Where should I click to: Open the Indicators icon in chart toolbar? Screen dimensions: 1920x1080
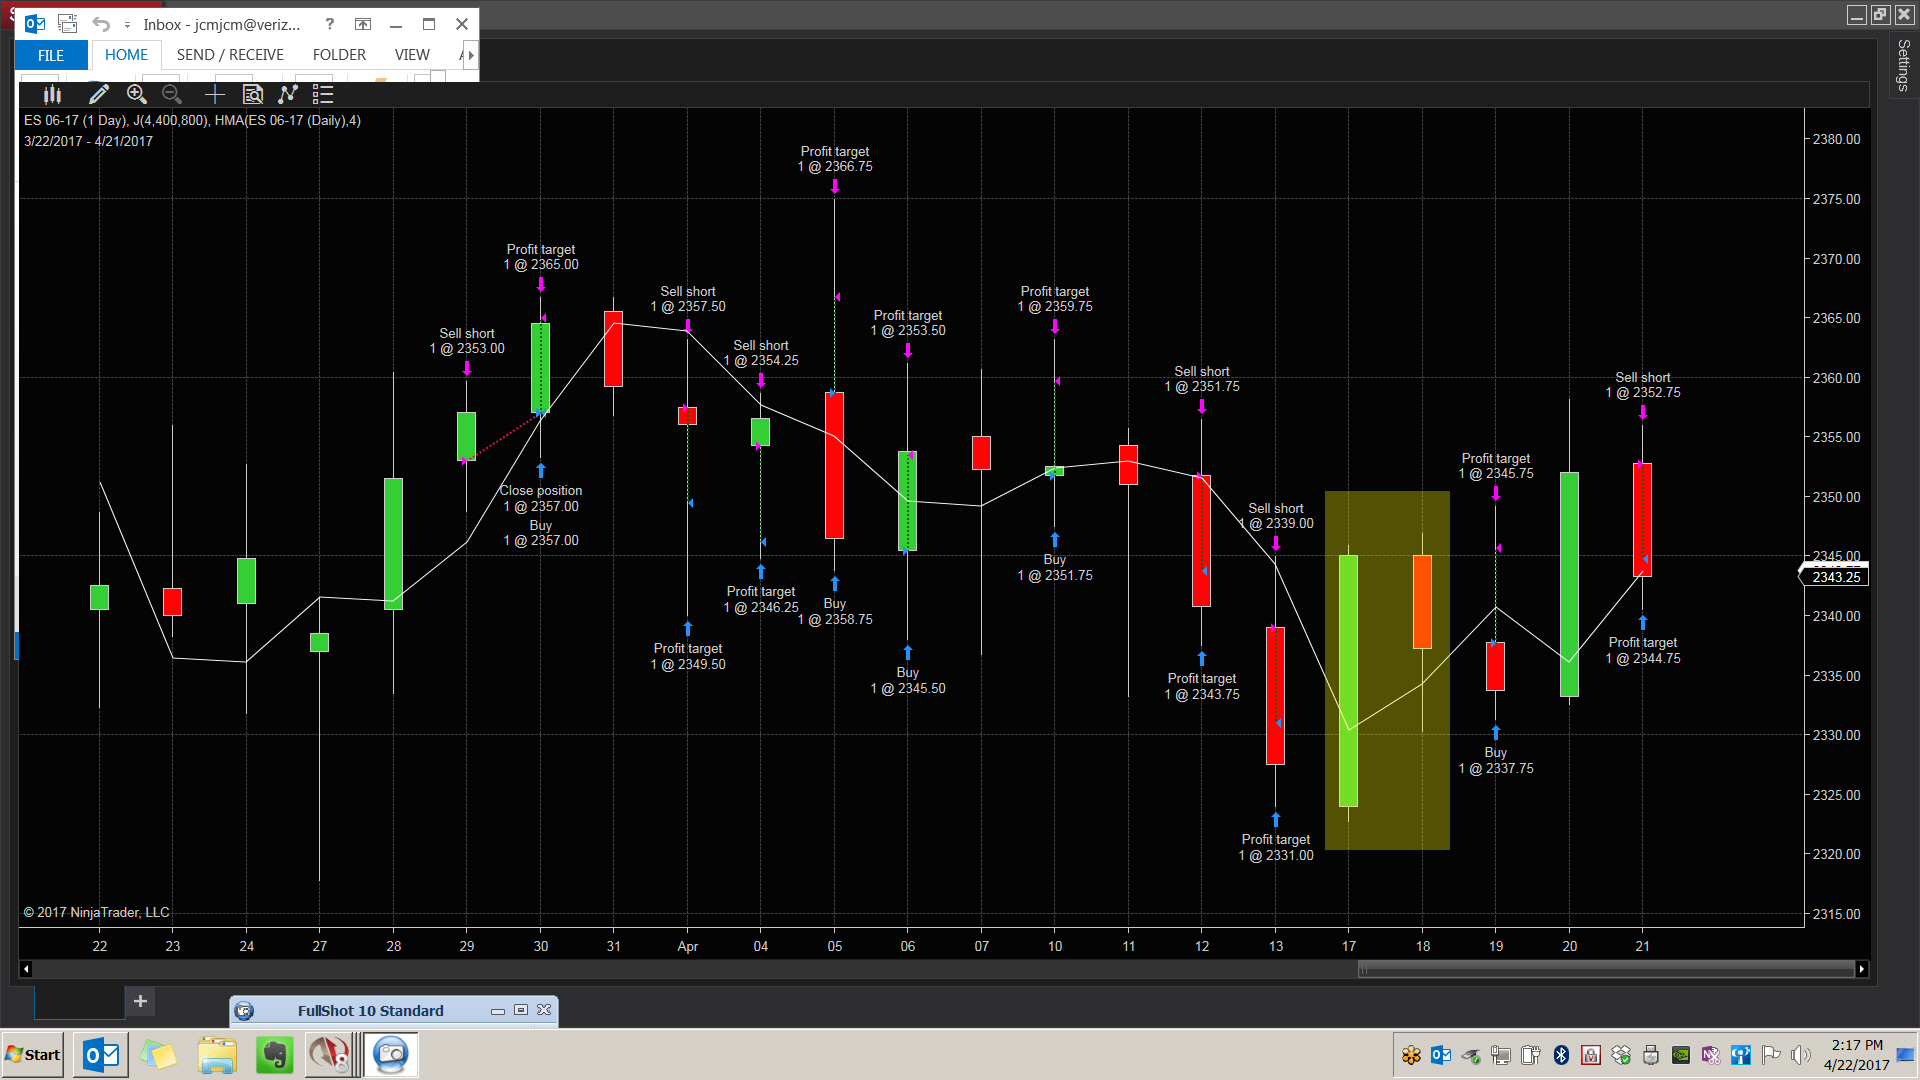coord(288,94)
